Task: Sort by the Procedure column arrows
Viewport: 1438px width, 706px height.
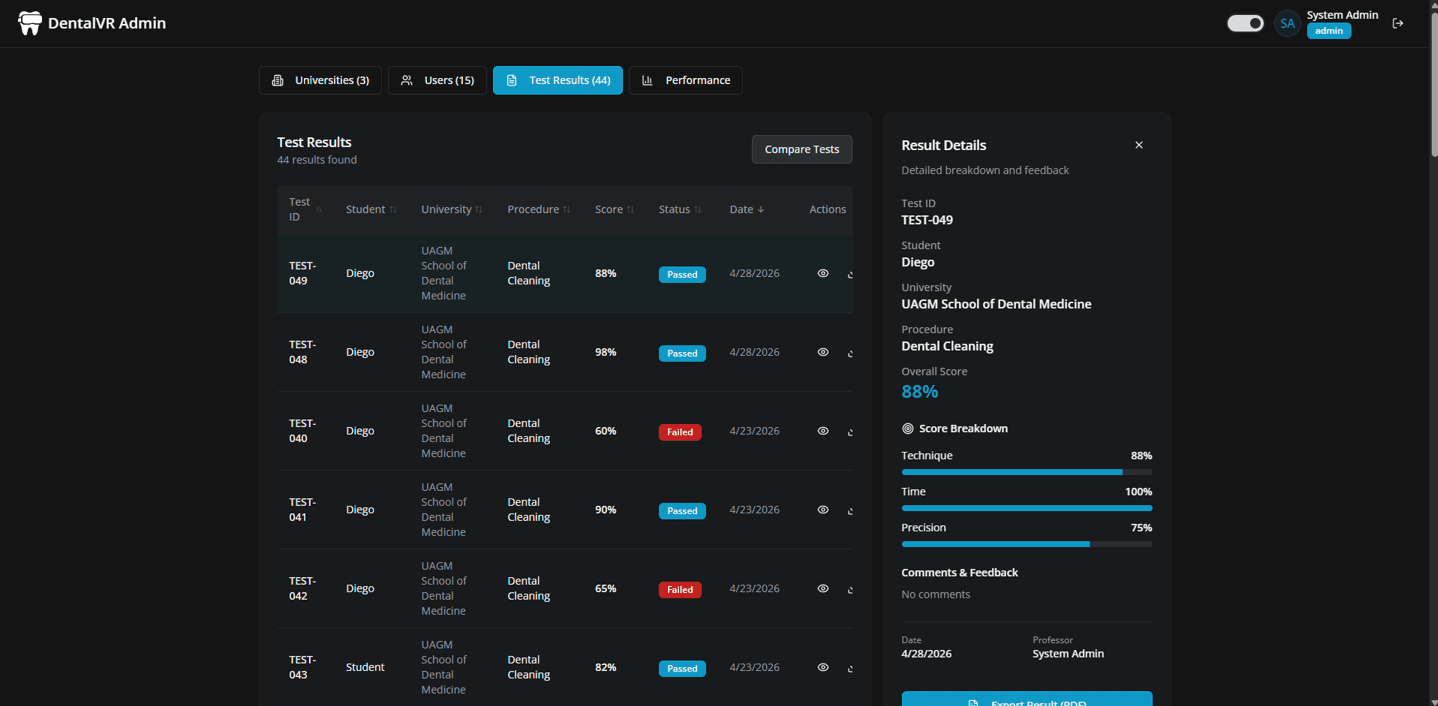Action: pos(567,210)
